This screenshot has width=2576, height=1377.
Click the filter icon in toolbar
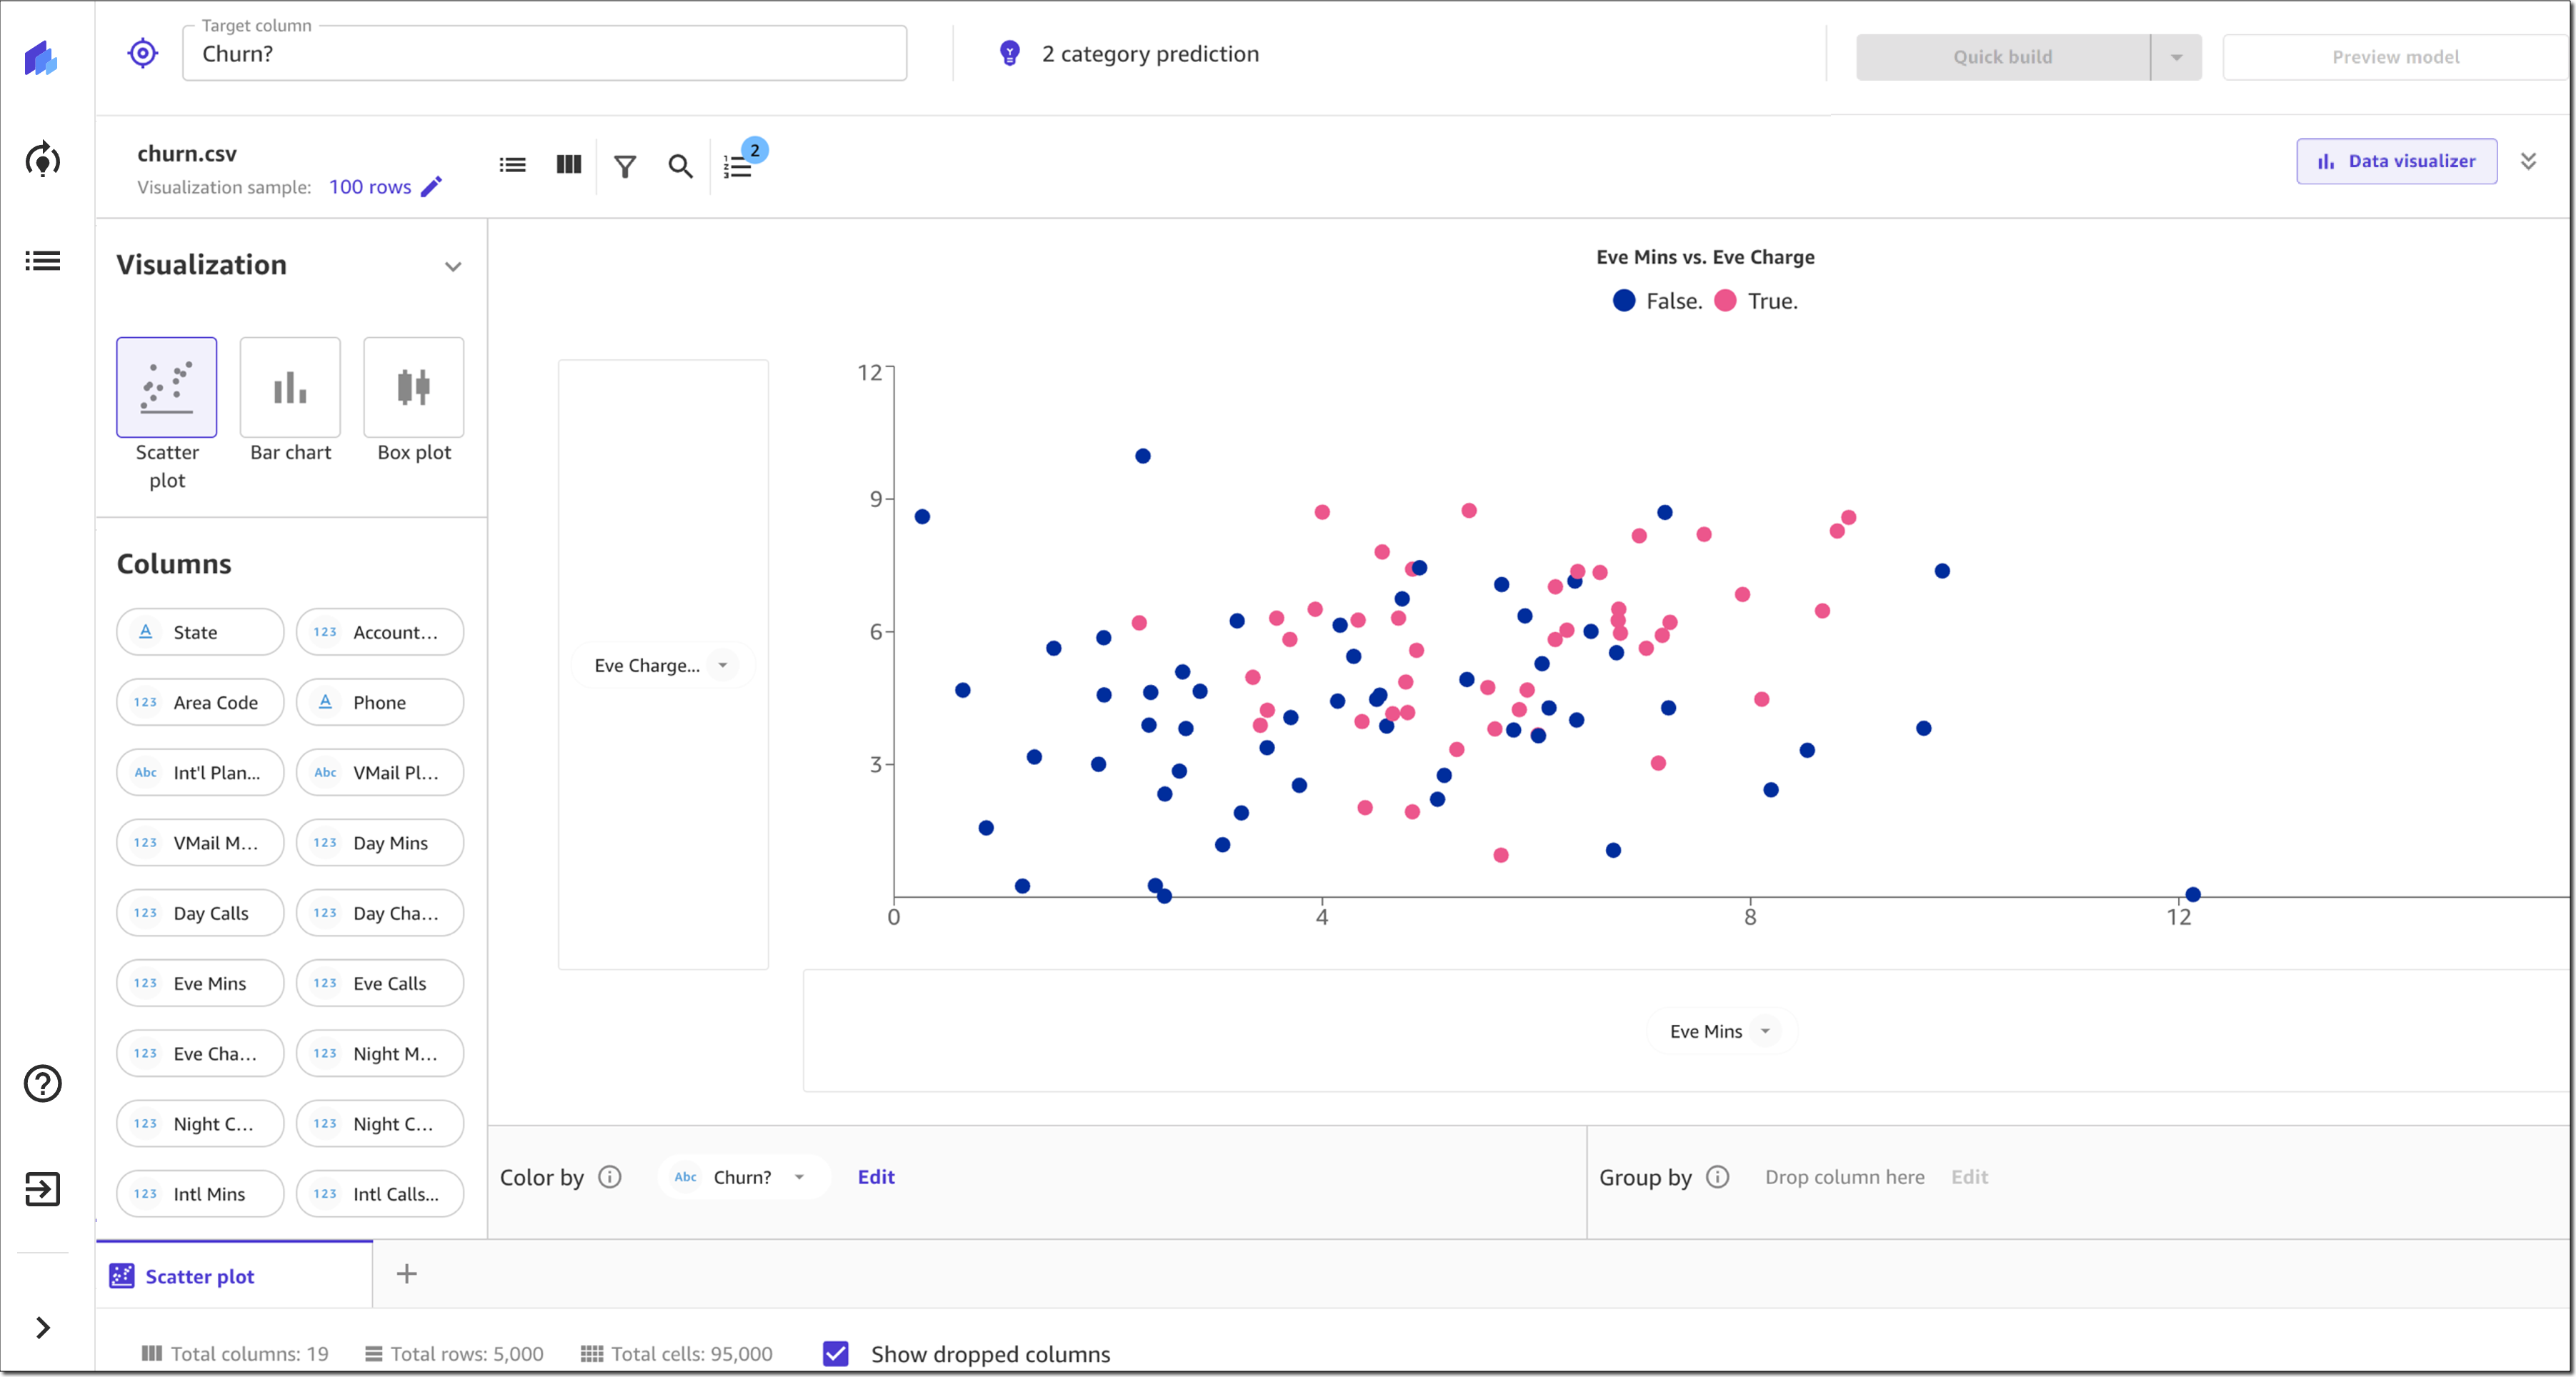tap(625, 165)
